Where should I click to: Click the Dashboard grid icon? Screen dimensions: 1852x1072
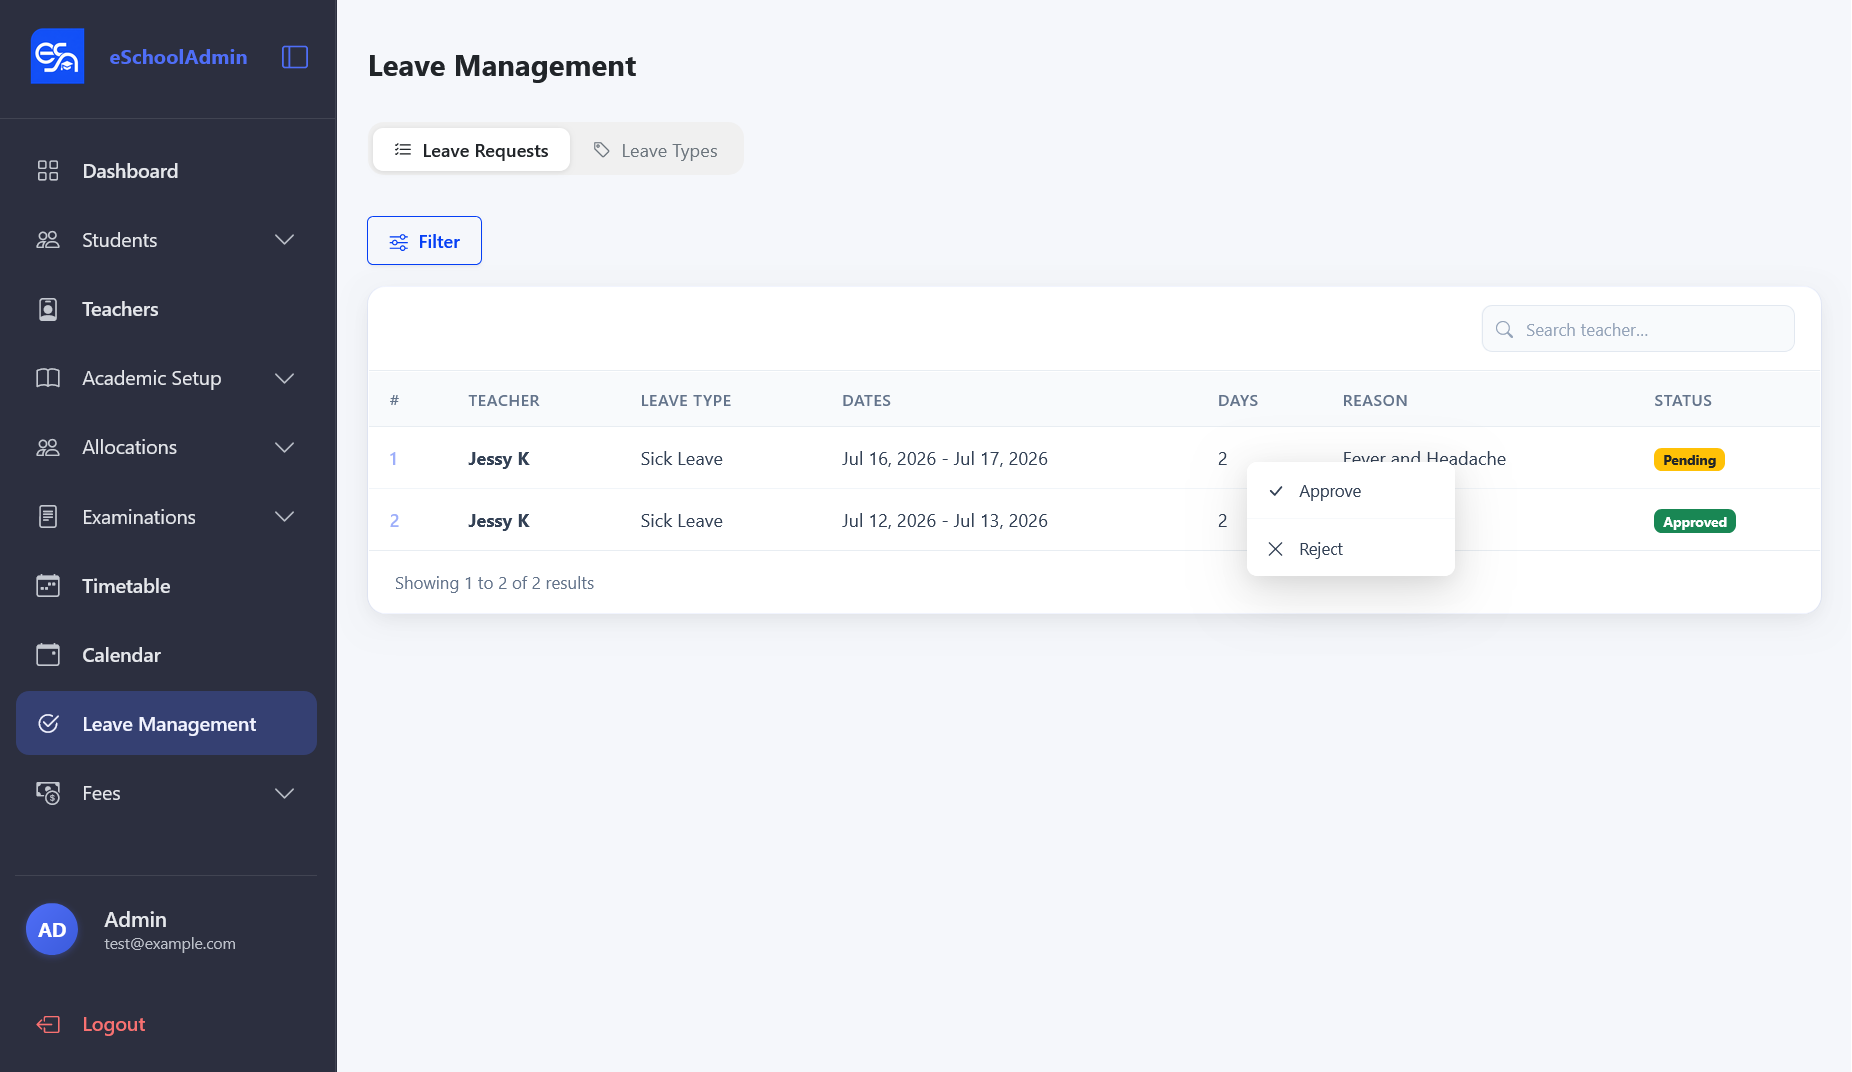(48, 171)
